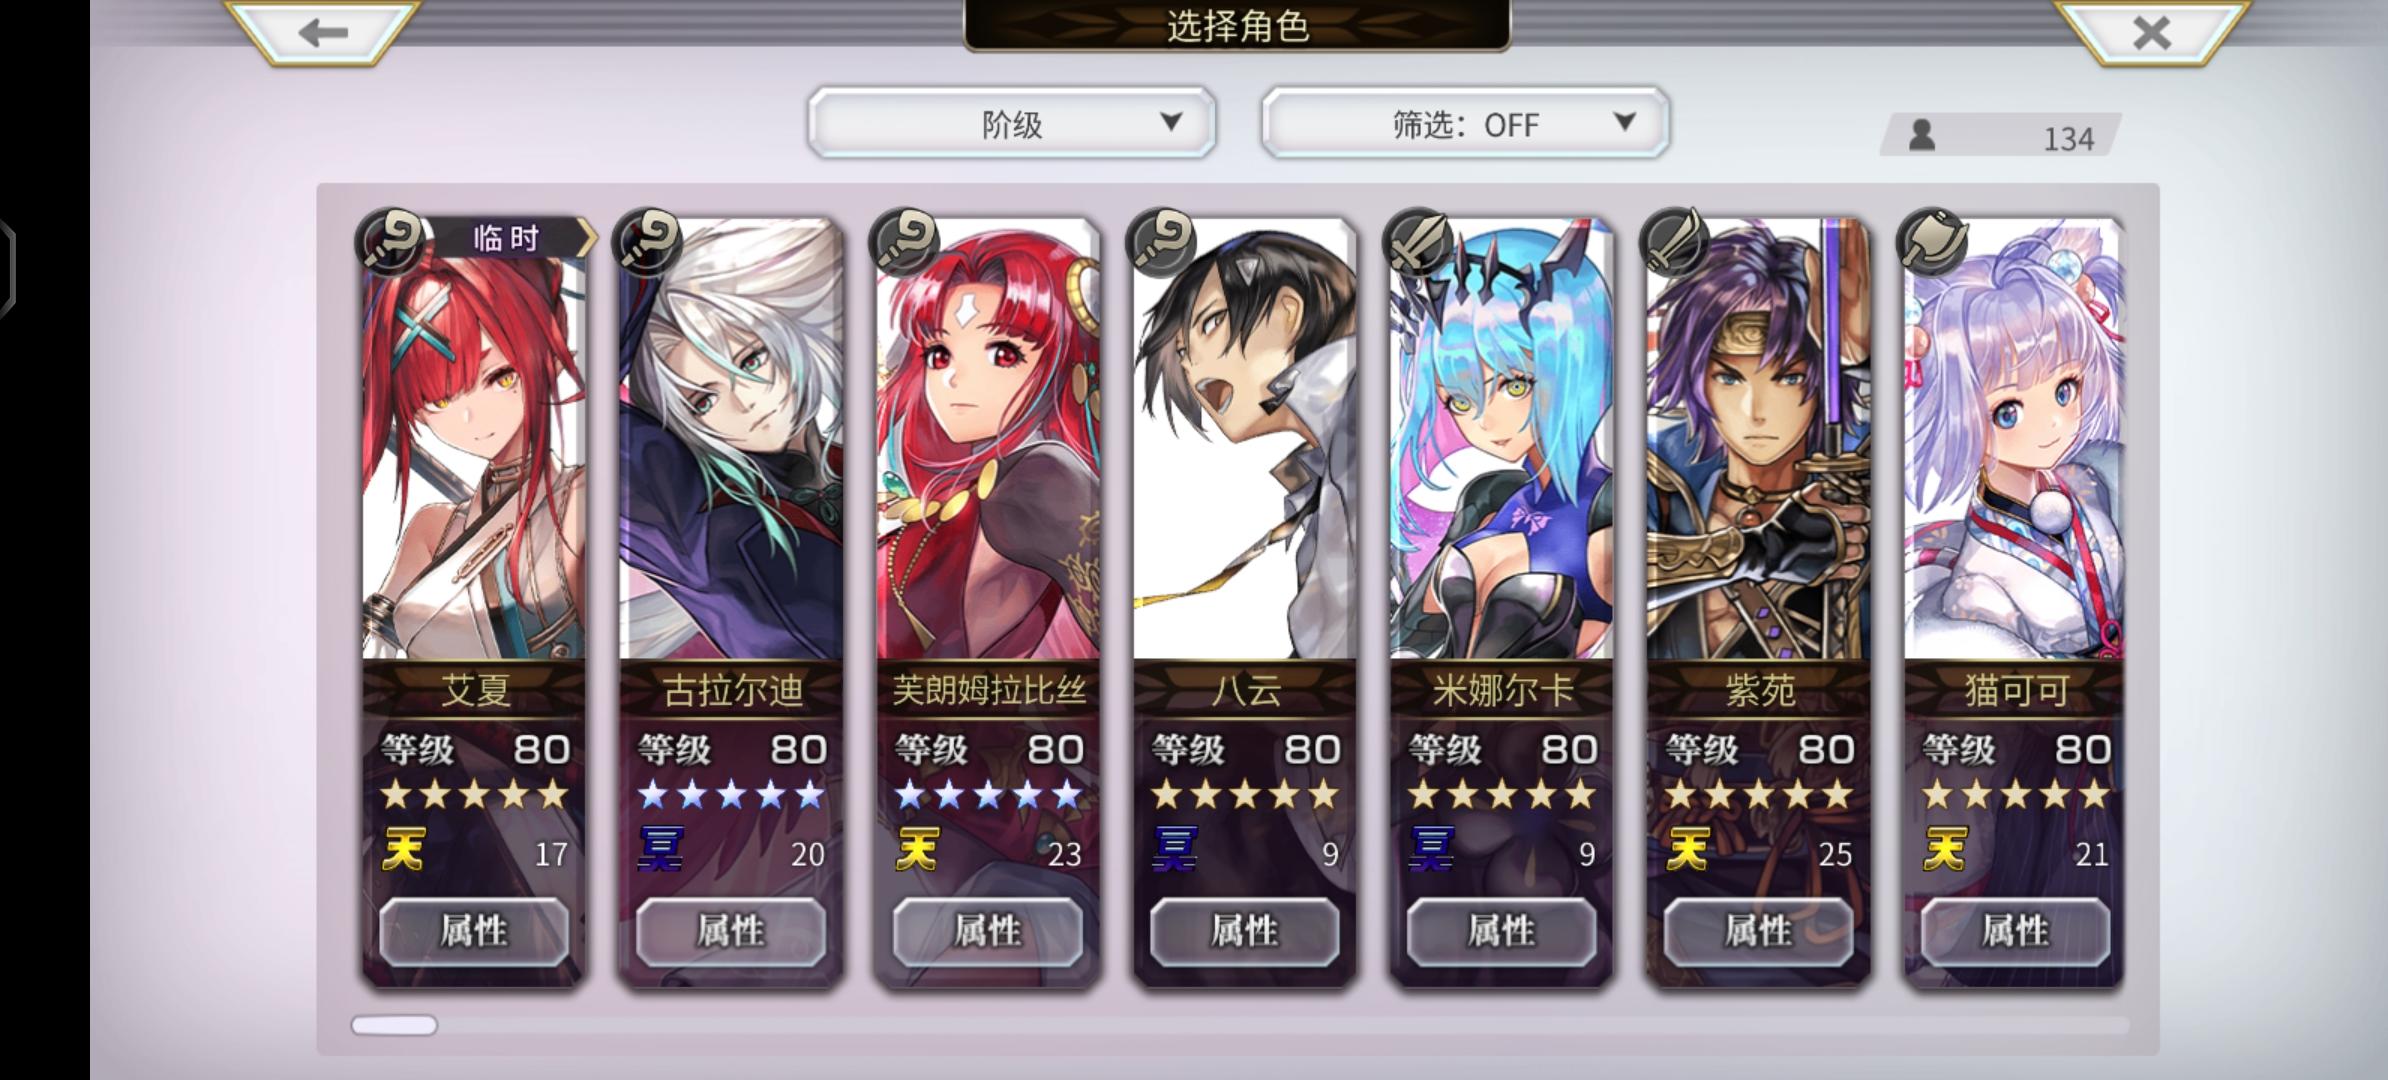
Task: Click 冥 element icon on 八云 card
Action: click(1174, 849)
